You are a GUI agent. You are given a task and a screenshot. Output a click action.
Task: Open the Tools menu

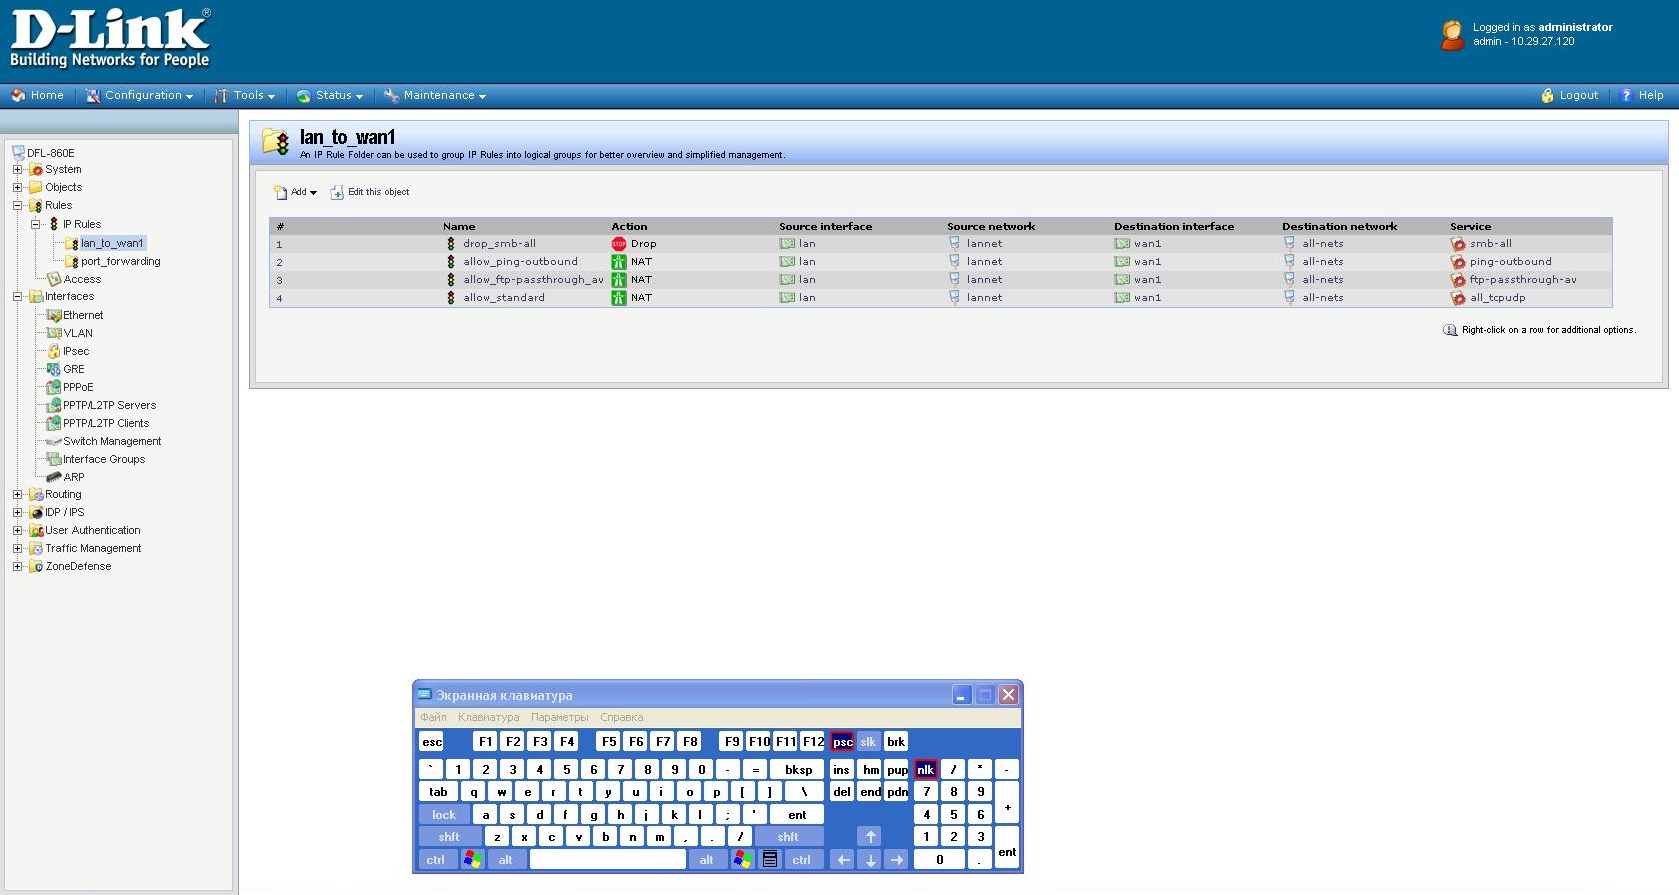click(253, 96)
